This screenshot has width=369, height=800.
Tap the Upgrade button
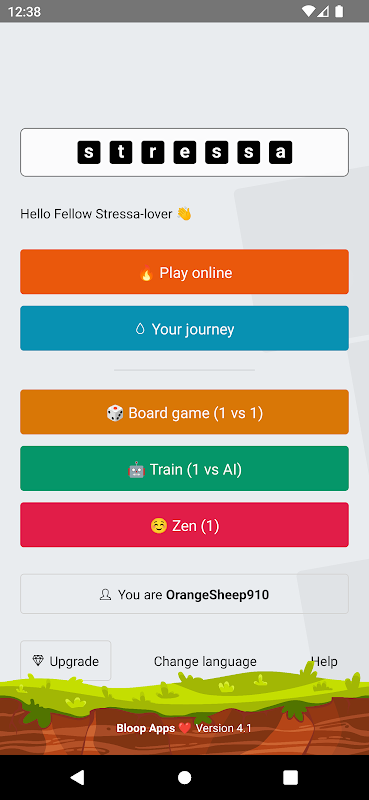[x=66, y=661]
